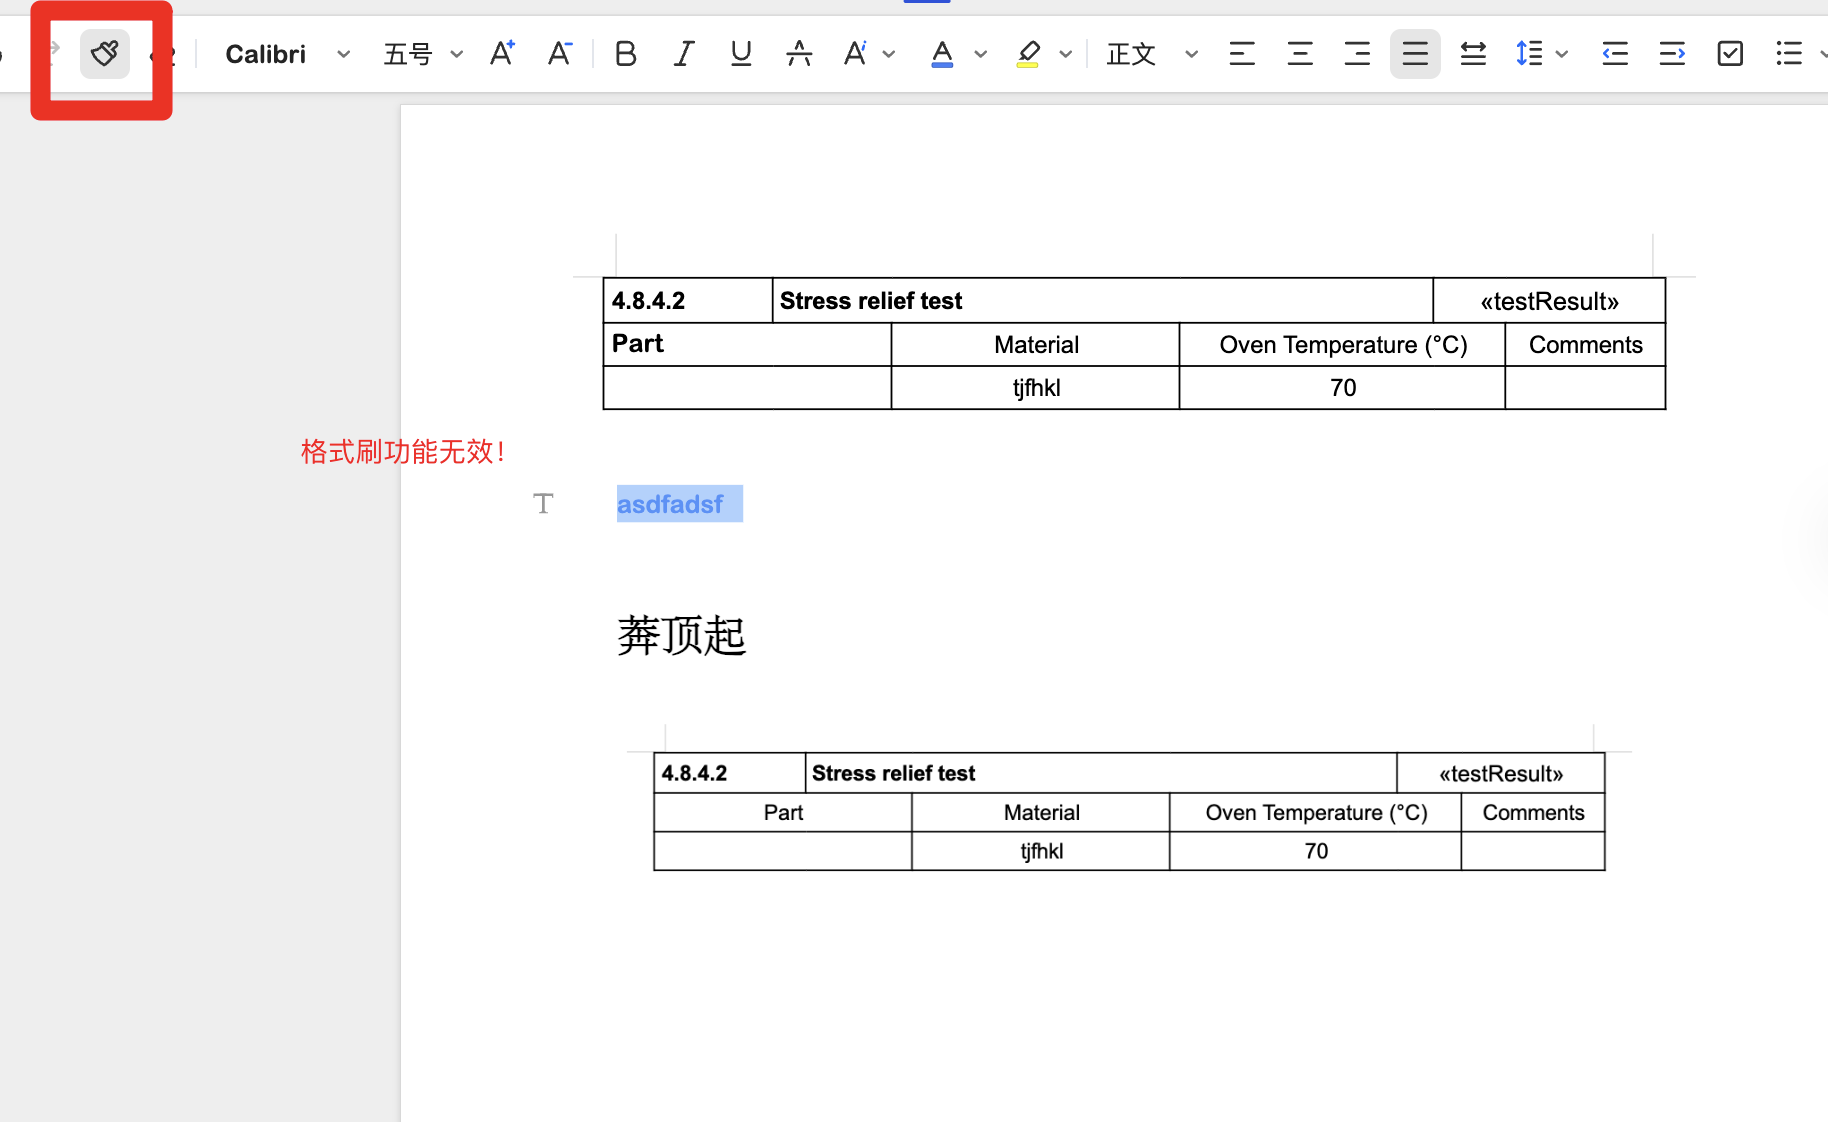Click second table's «testResult» cell

1501,773
